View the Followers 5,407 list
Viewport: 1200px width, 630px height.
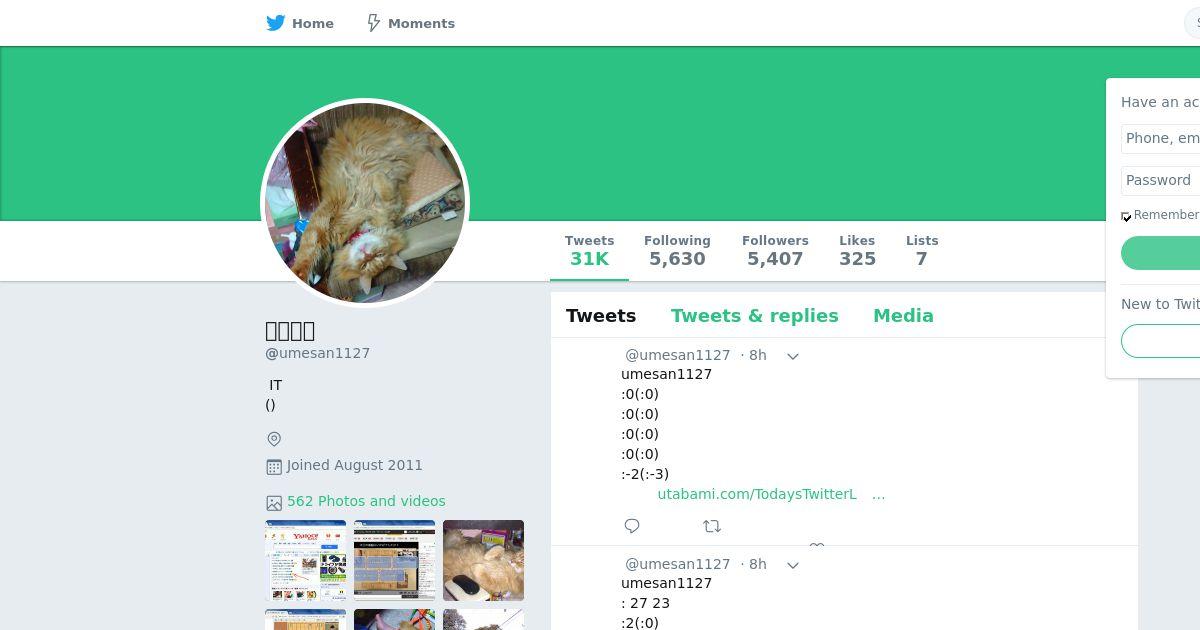[x=775, y=250]
